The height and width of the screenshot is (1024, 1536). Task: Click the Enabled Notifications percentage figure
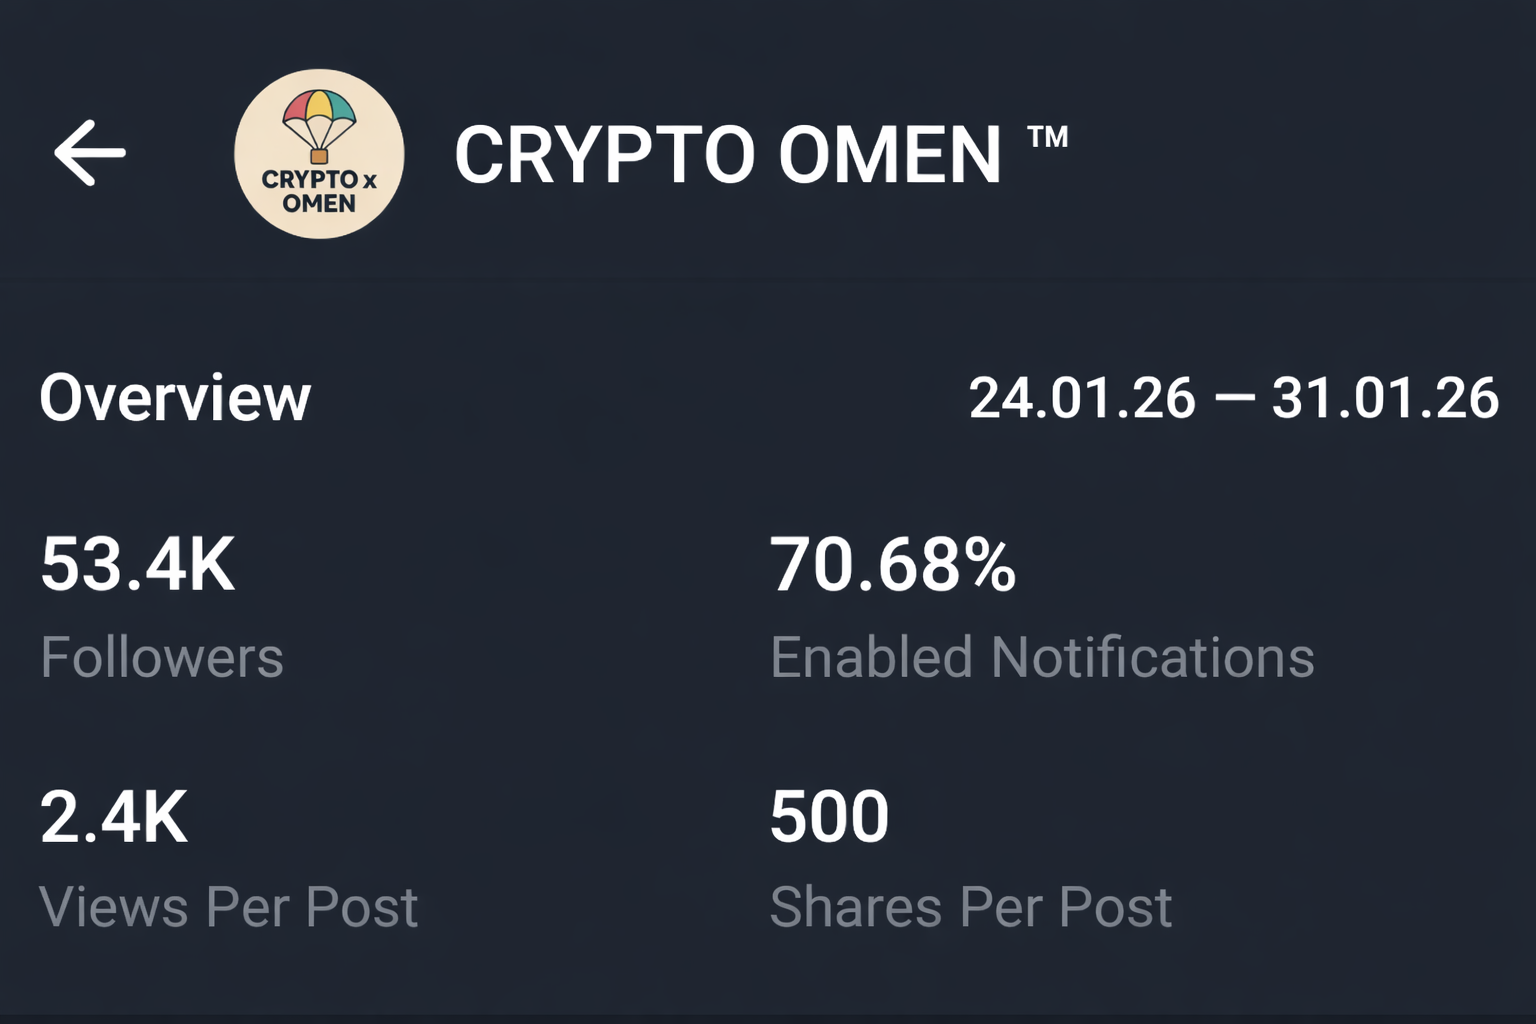click(892, 563)
